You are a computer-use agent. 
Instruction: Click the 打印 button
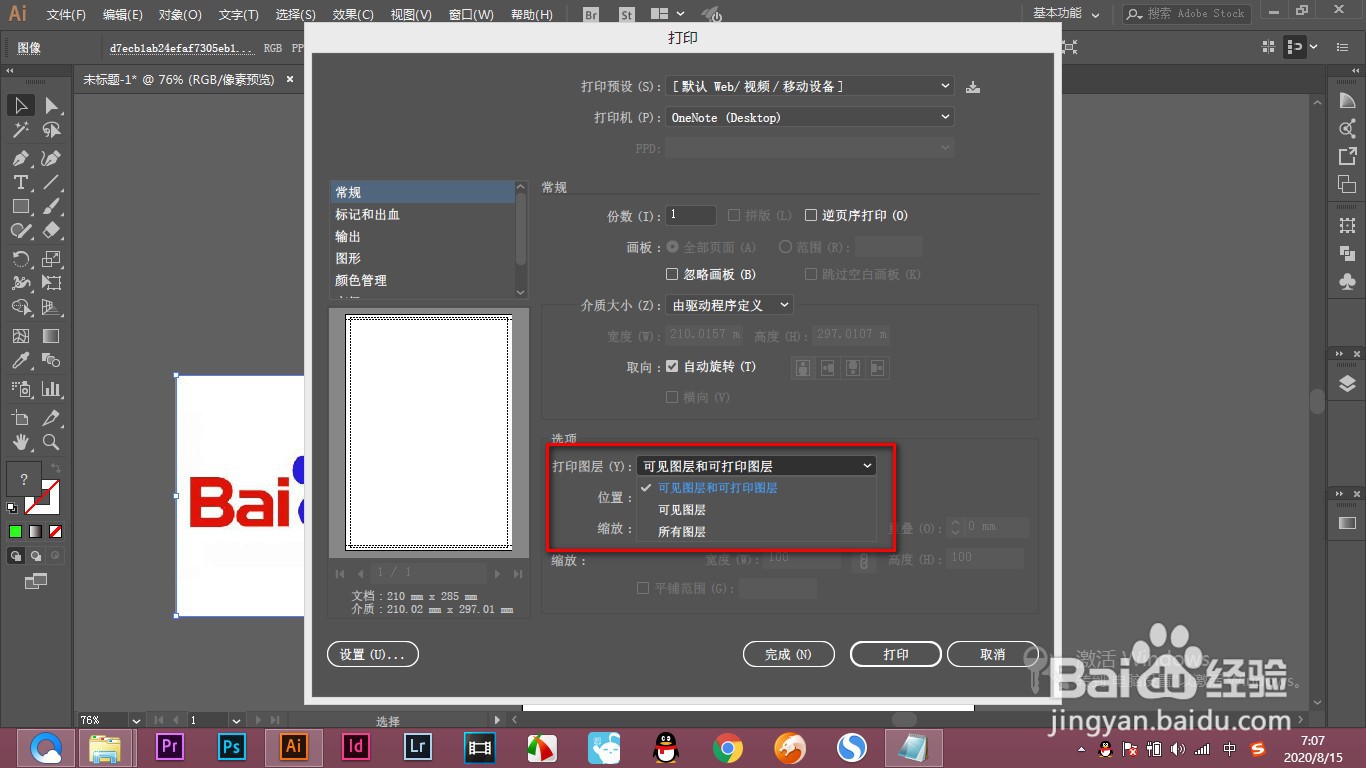click(x=895, y=654)
